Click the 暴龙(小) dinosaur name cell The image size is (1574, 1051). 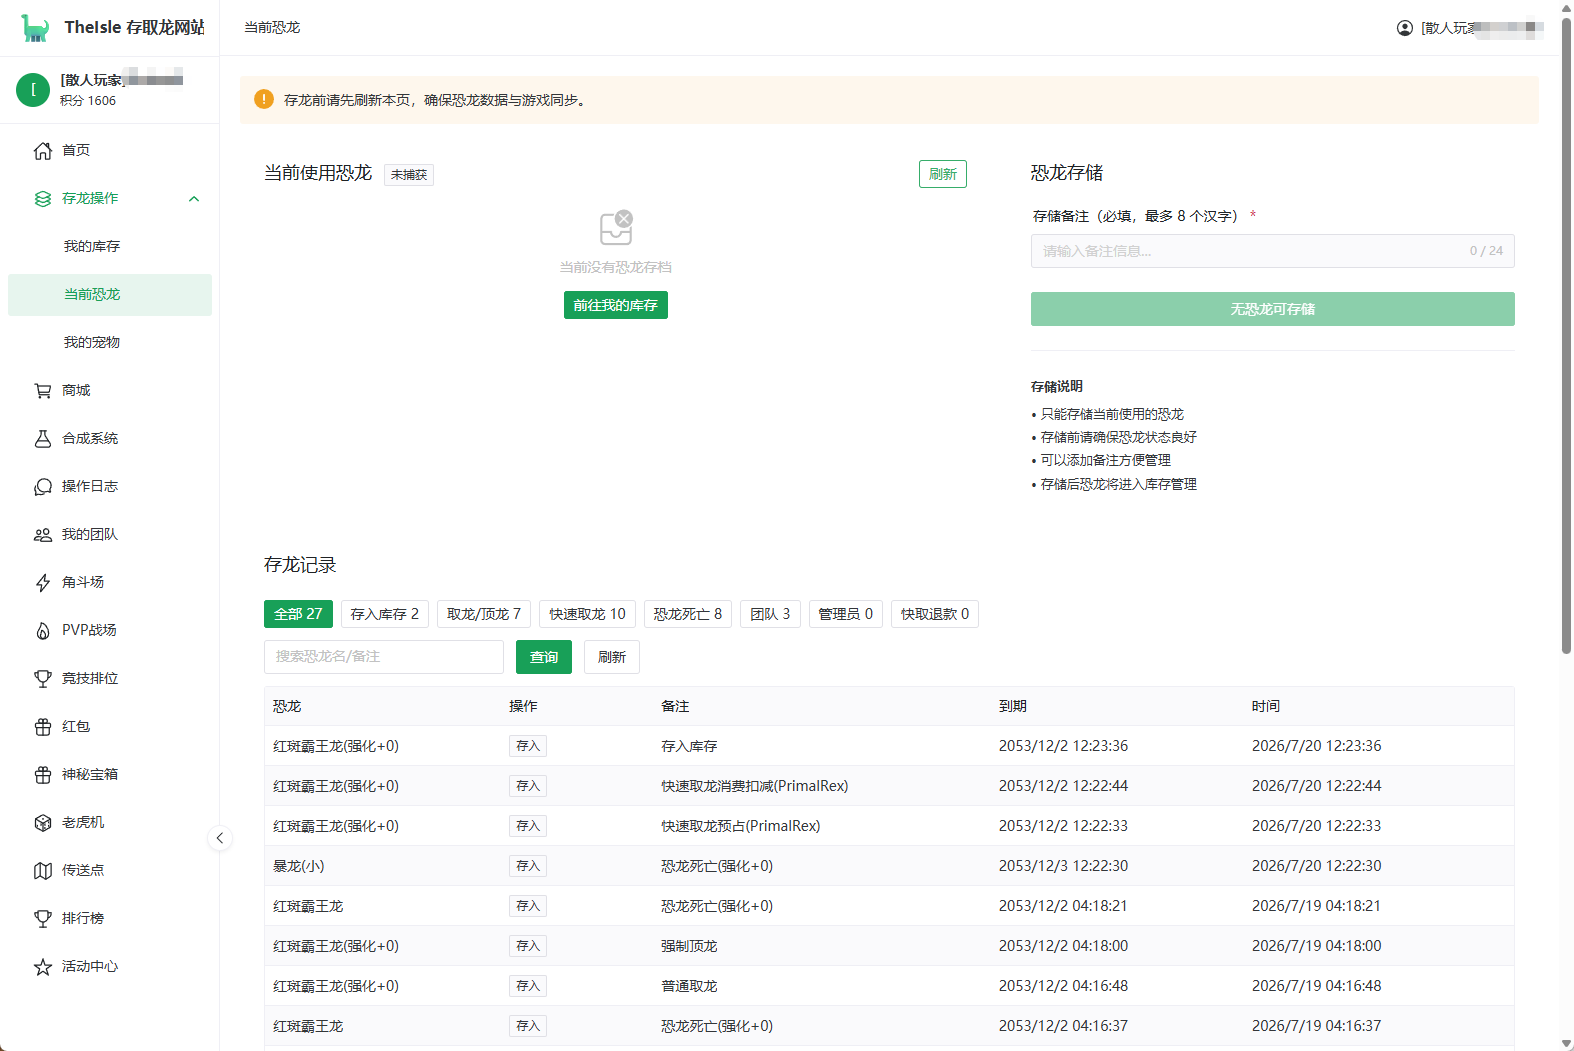[x=299, y=866]
